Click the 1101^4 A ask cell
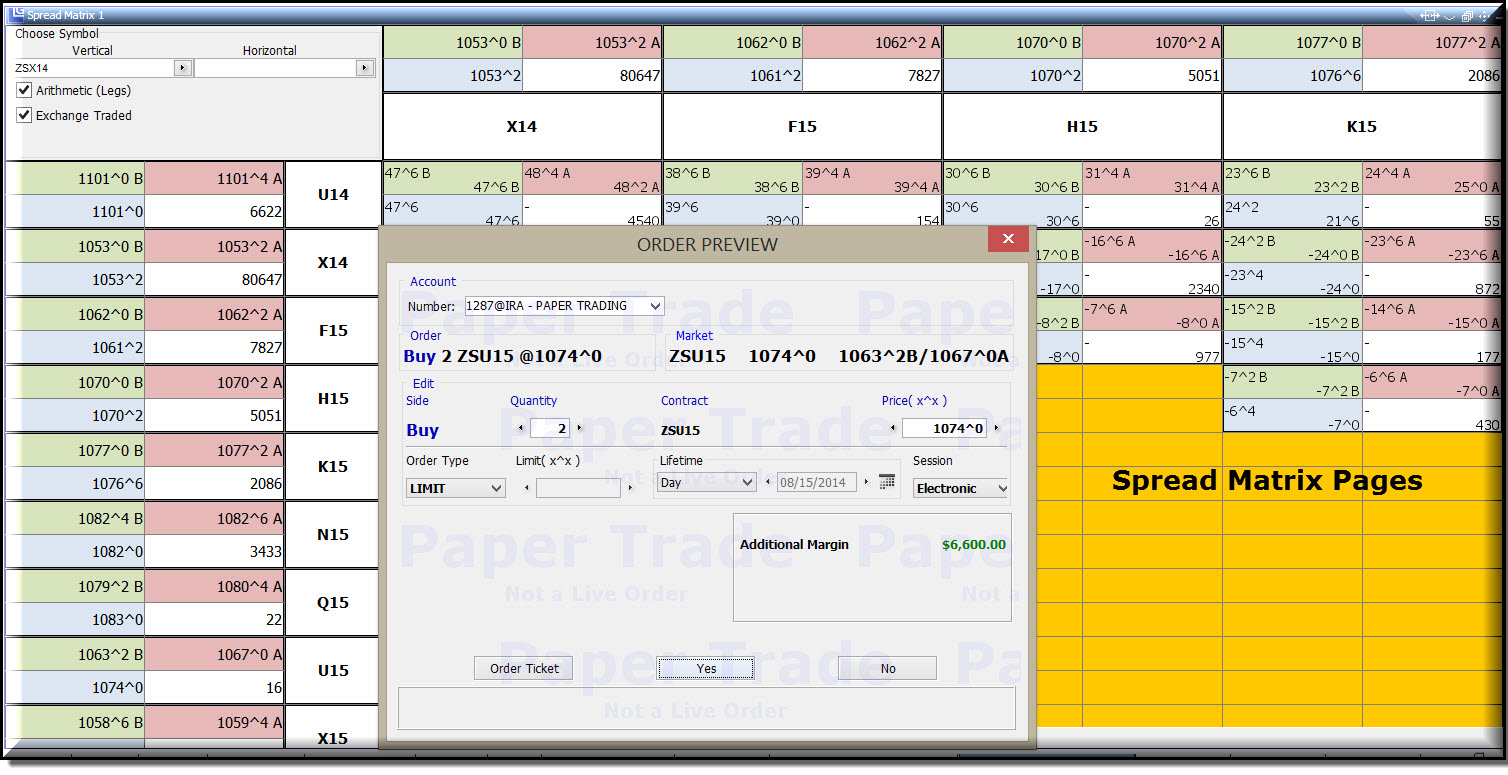Screen dimensions: 1508x775 214,179
